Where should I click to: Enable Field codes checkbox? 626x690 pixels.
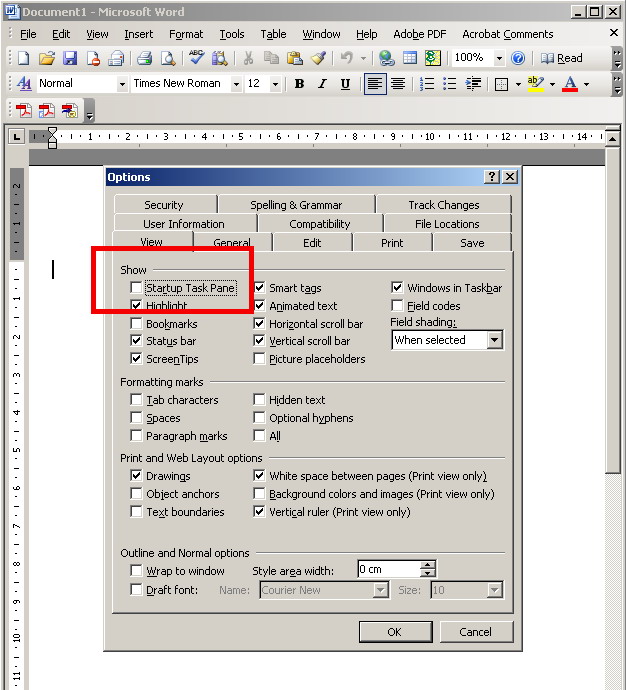[x=397, y=305]
